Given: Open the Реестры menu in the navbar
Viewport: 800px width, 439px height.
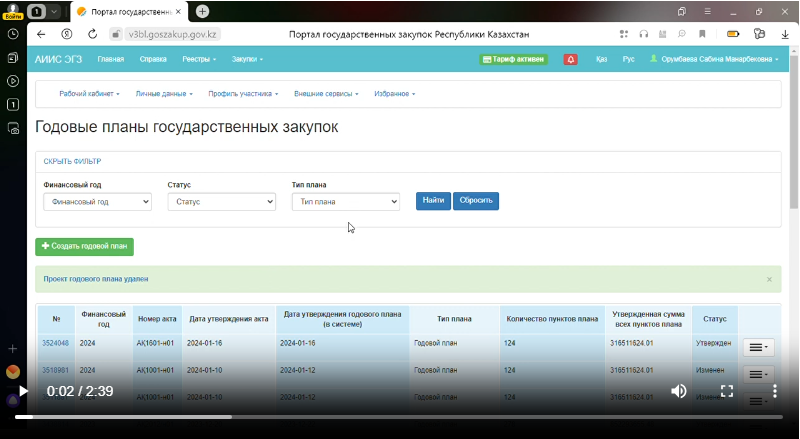Looking at the screenshot, I should tap(198, 59).
